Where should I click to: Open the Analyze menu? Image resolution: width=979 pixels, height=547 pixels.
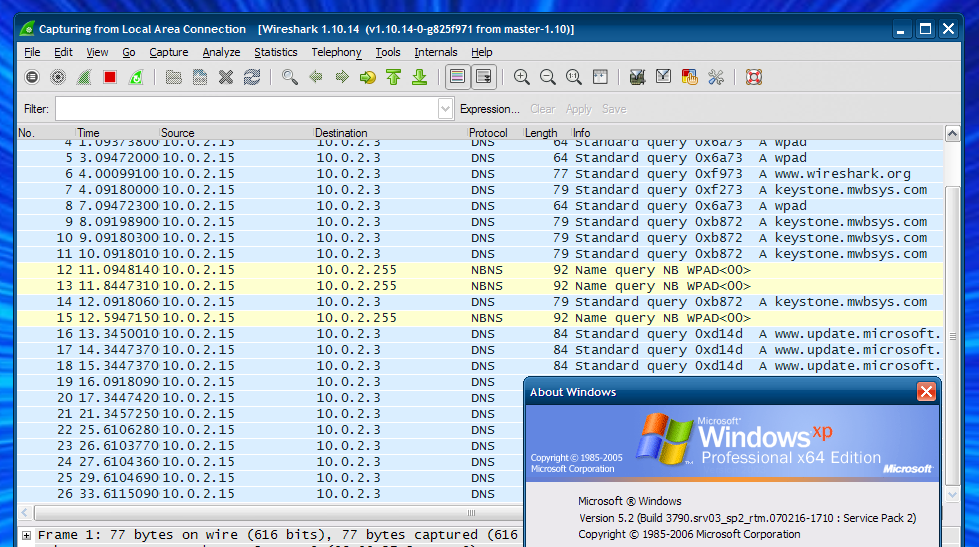(x=221, y=52)
